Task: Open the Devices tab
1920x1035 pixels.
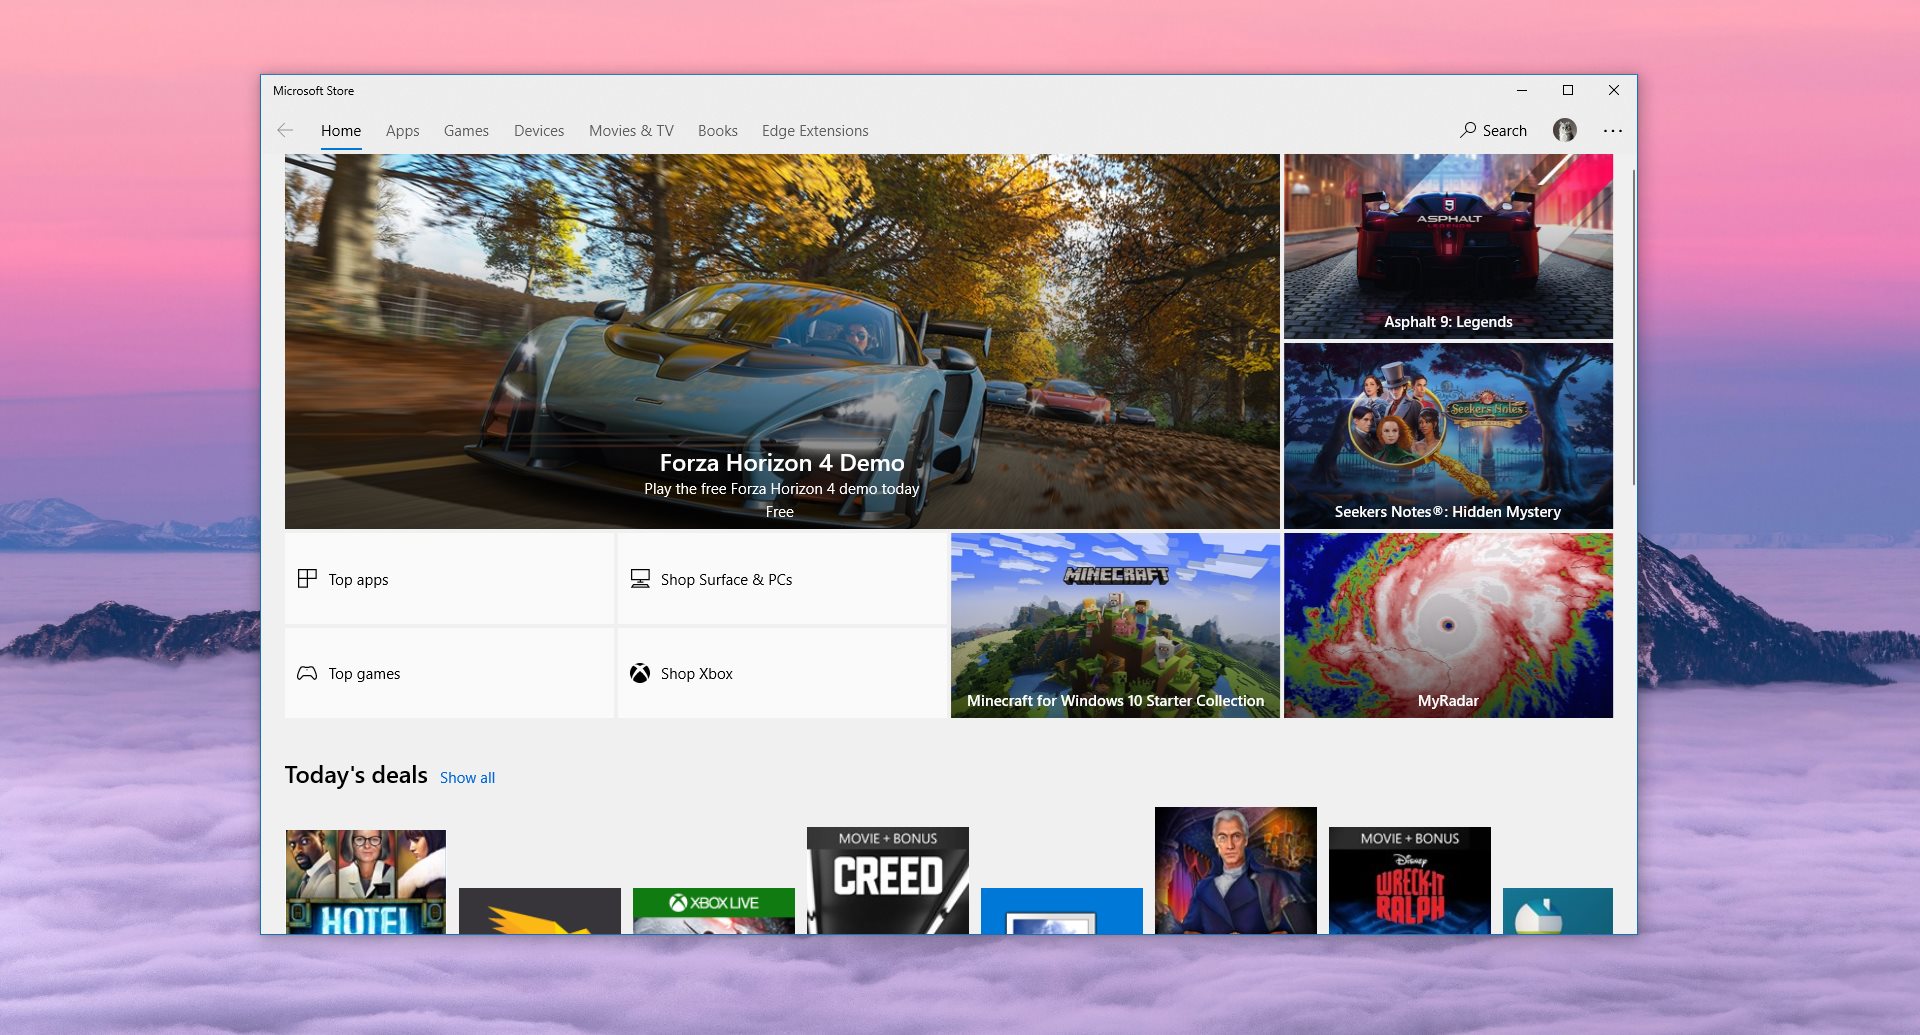Action: coord(539,131)
